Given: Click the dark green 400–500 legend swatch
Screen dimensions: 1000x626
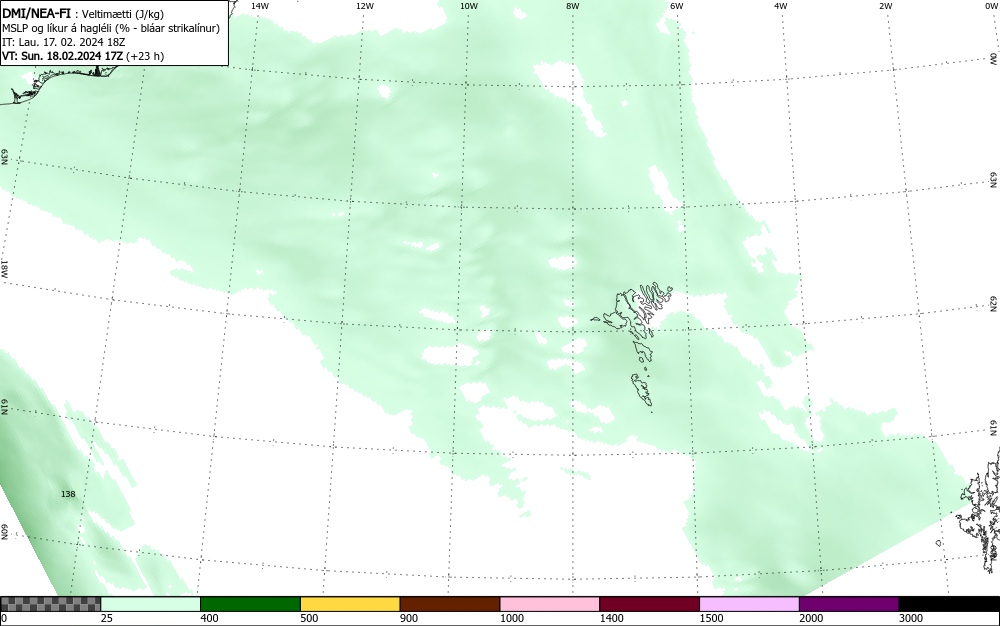Looking at the screenshot, I should pos(250,604).
